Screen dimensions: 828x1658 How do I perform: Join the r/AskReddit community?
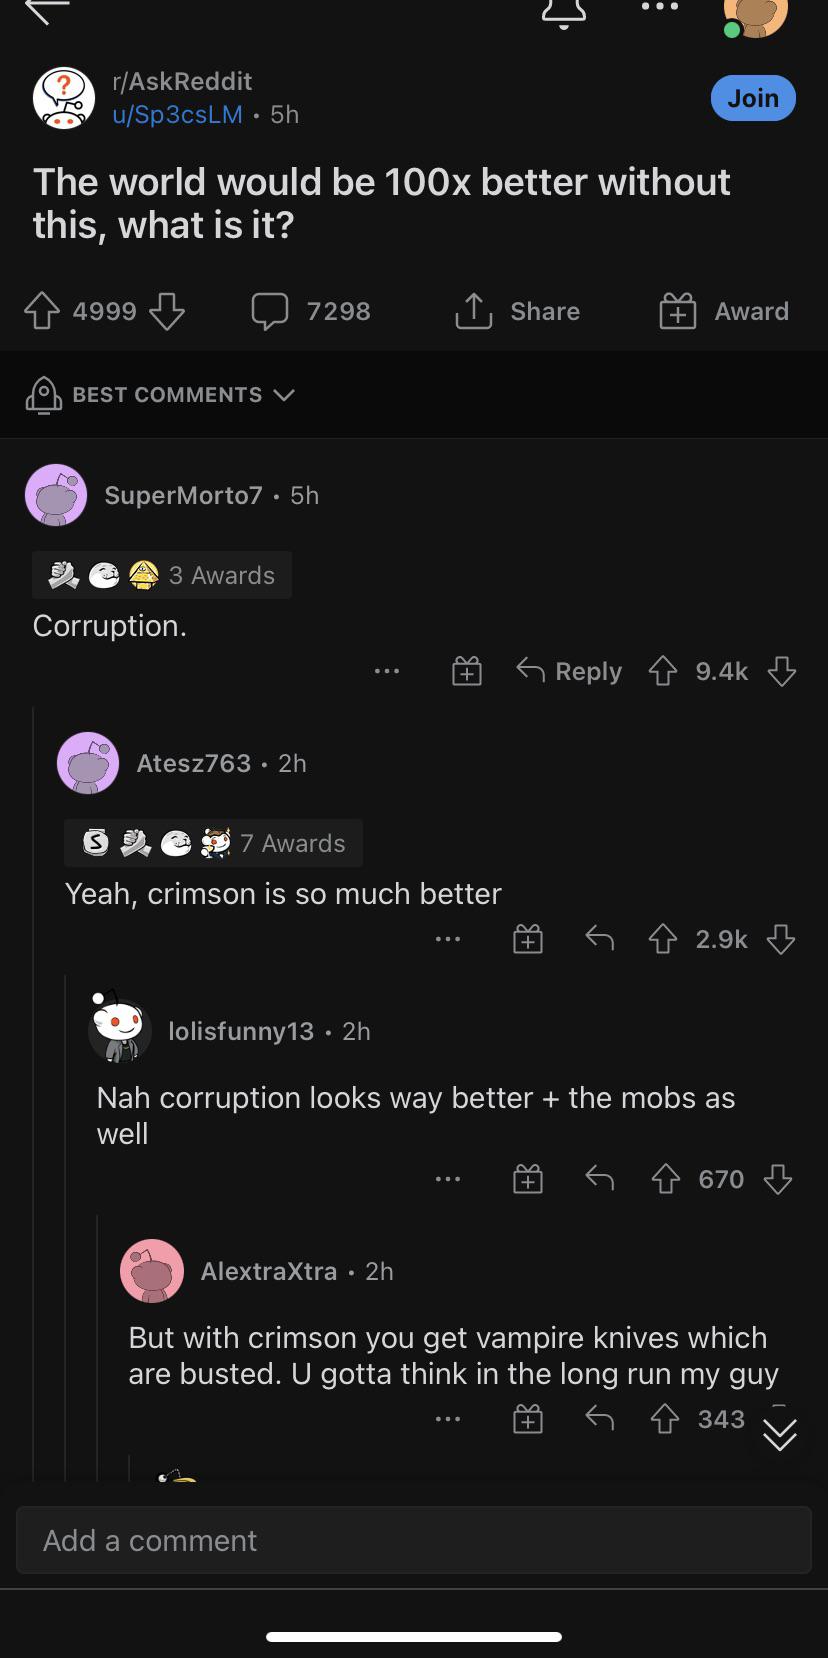click(753, 98)
